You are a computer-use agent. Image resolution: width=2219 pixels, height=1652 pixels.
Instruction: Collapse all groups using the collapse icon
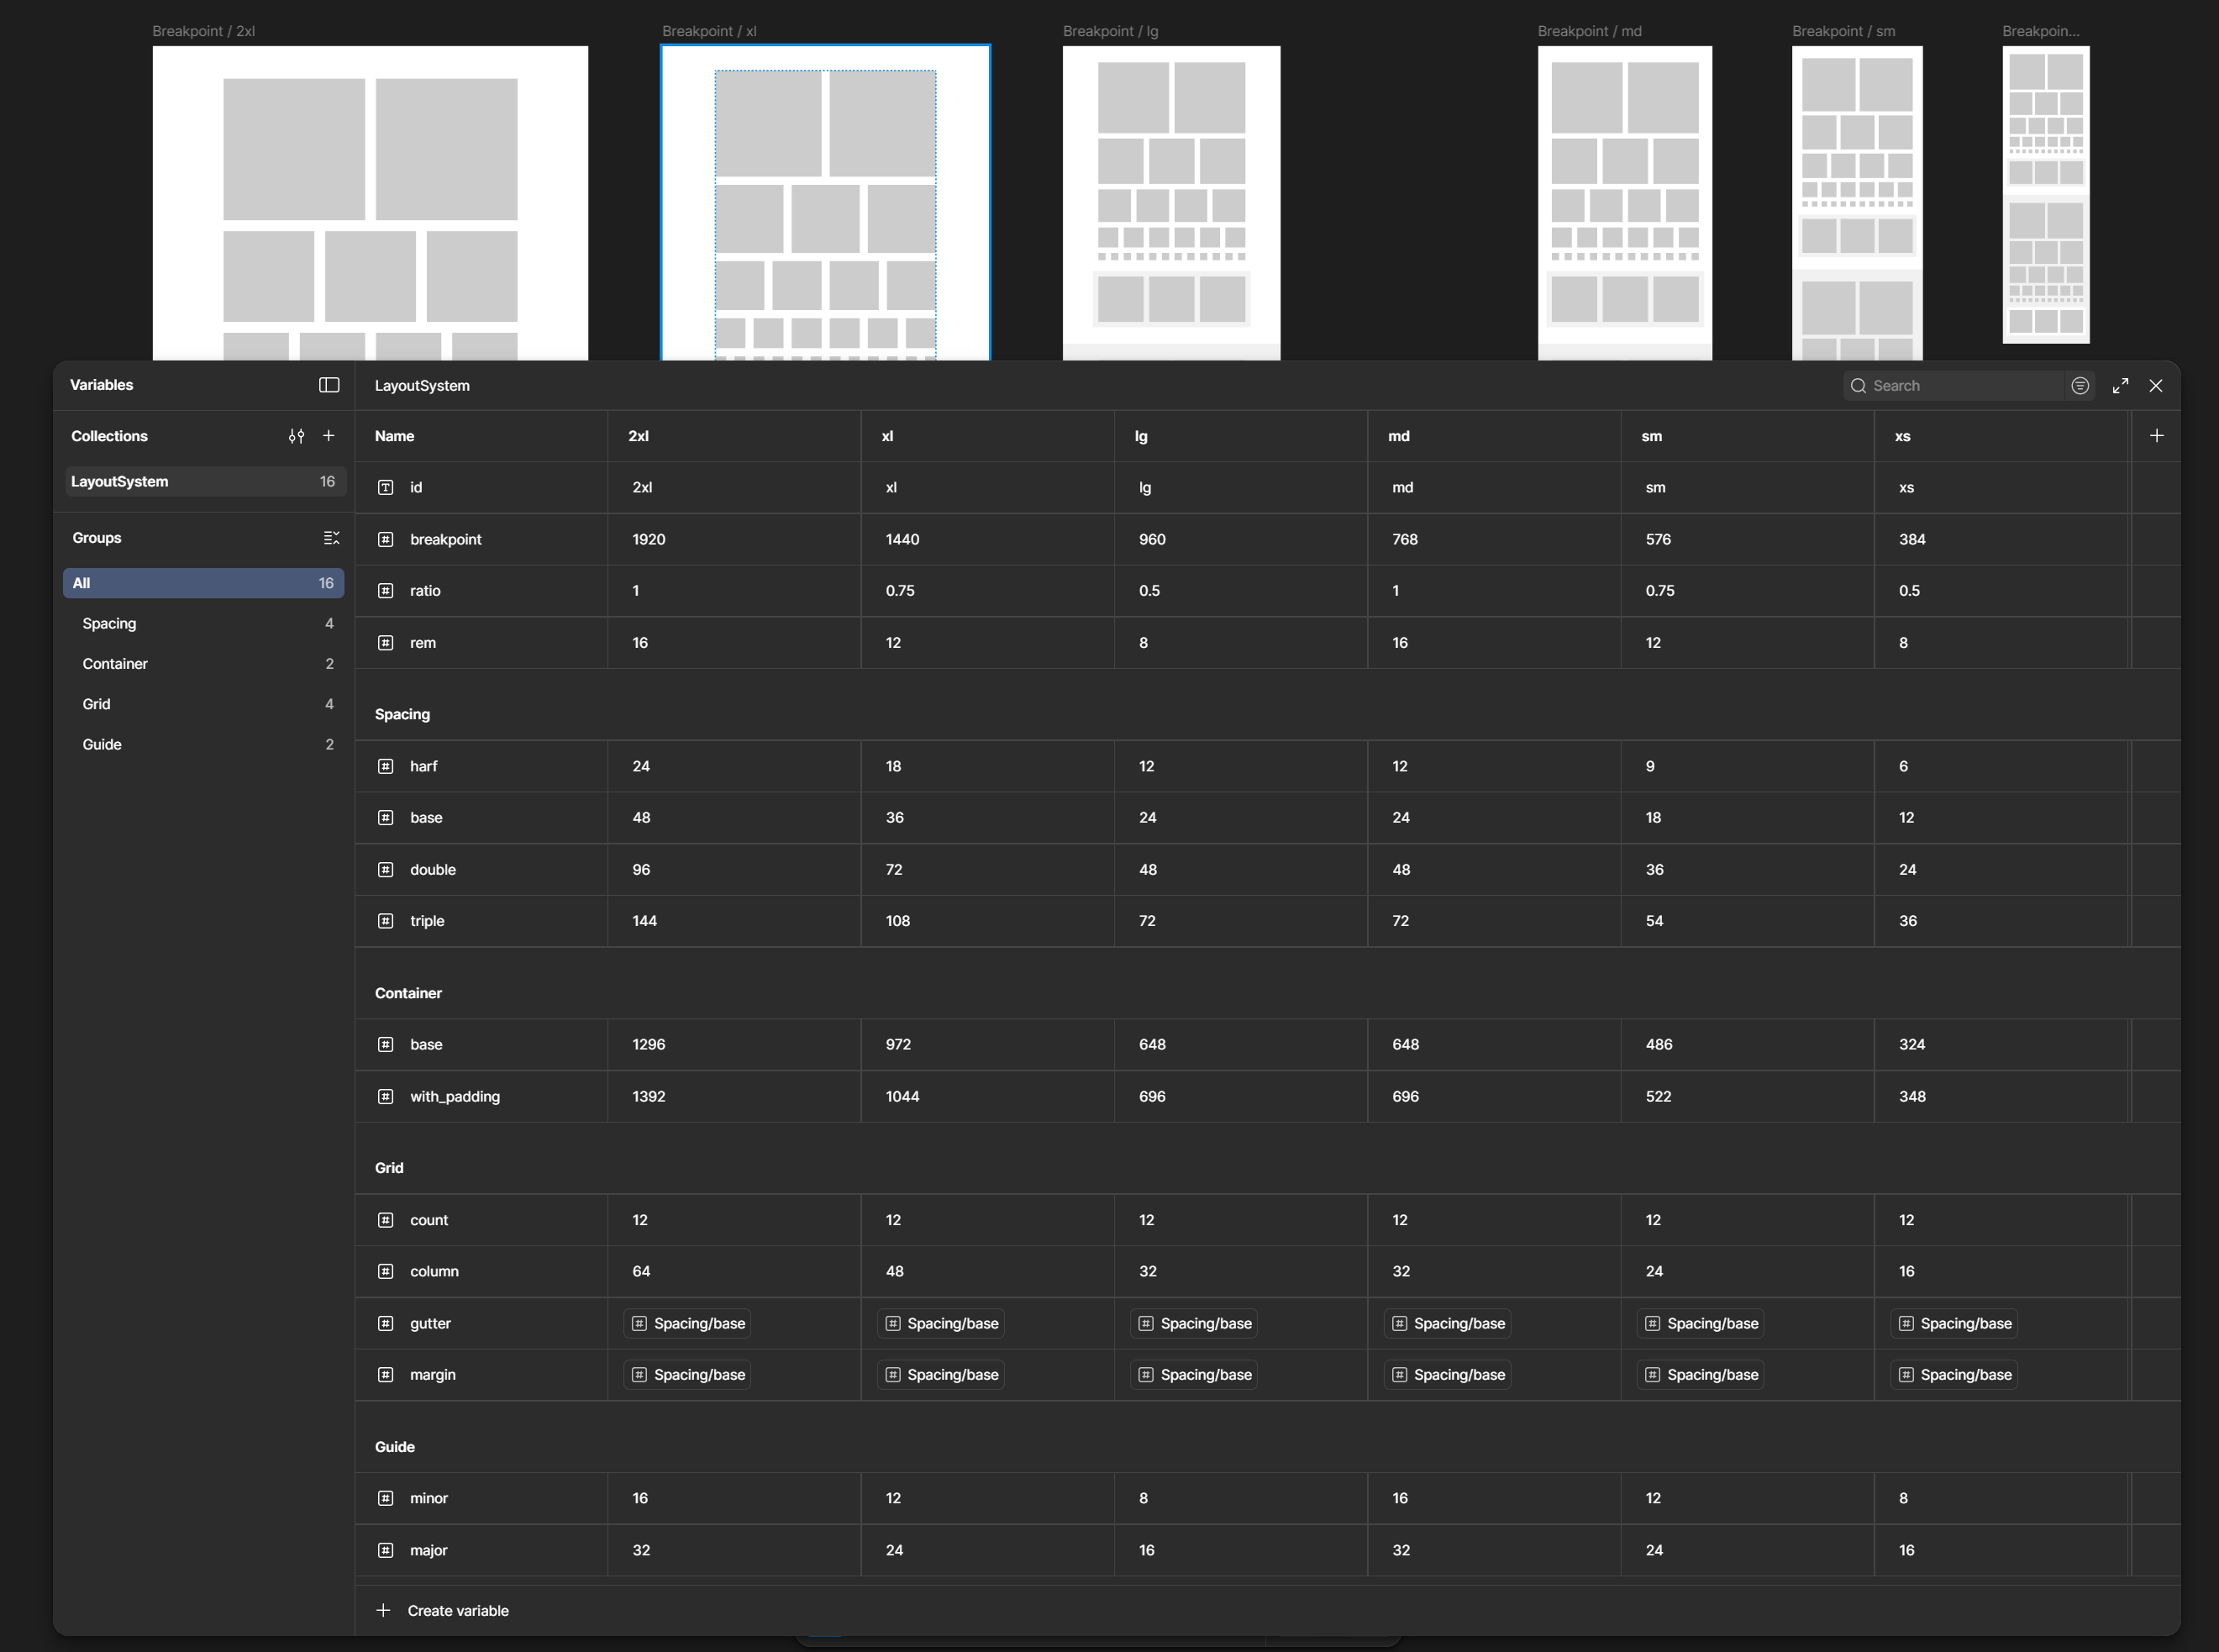coord(331,538)
